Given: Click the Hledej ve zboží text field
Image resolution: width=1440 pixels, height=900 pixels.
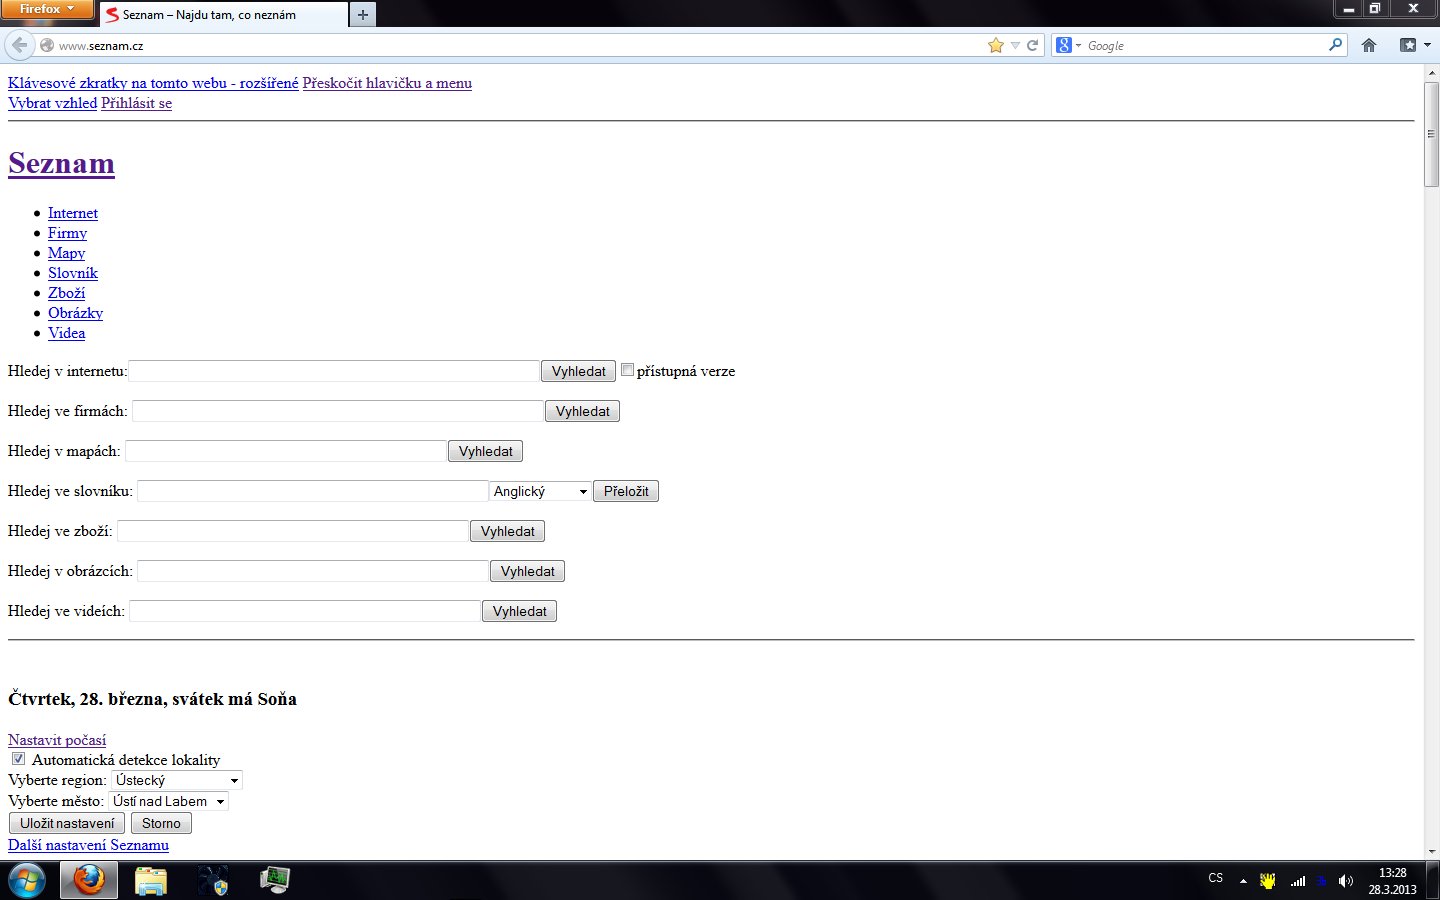Looking at the screenshot, I should point(293,531).
